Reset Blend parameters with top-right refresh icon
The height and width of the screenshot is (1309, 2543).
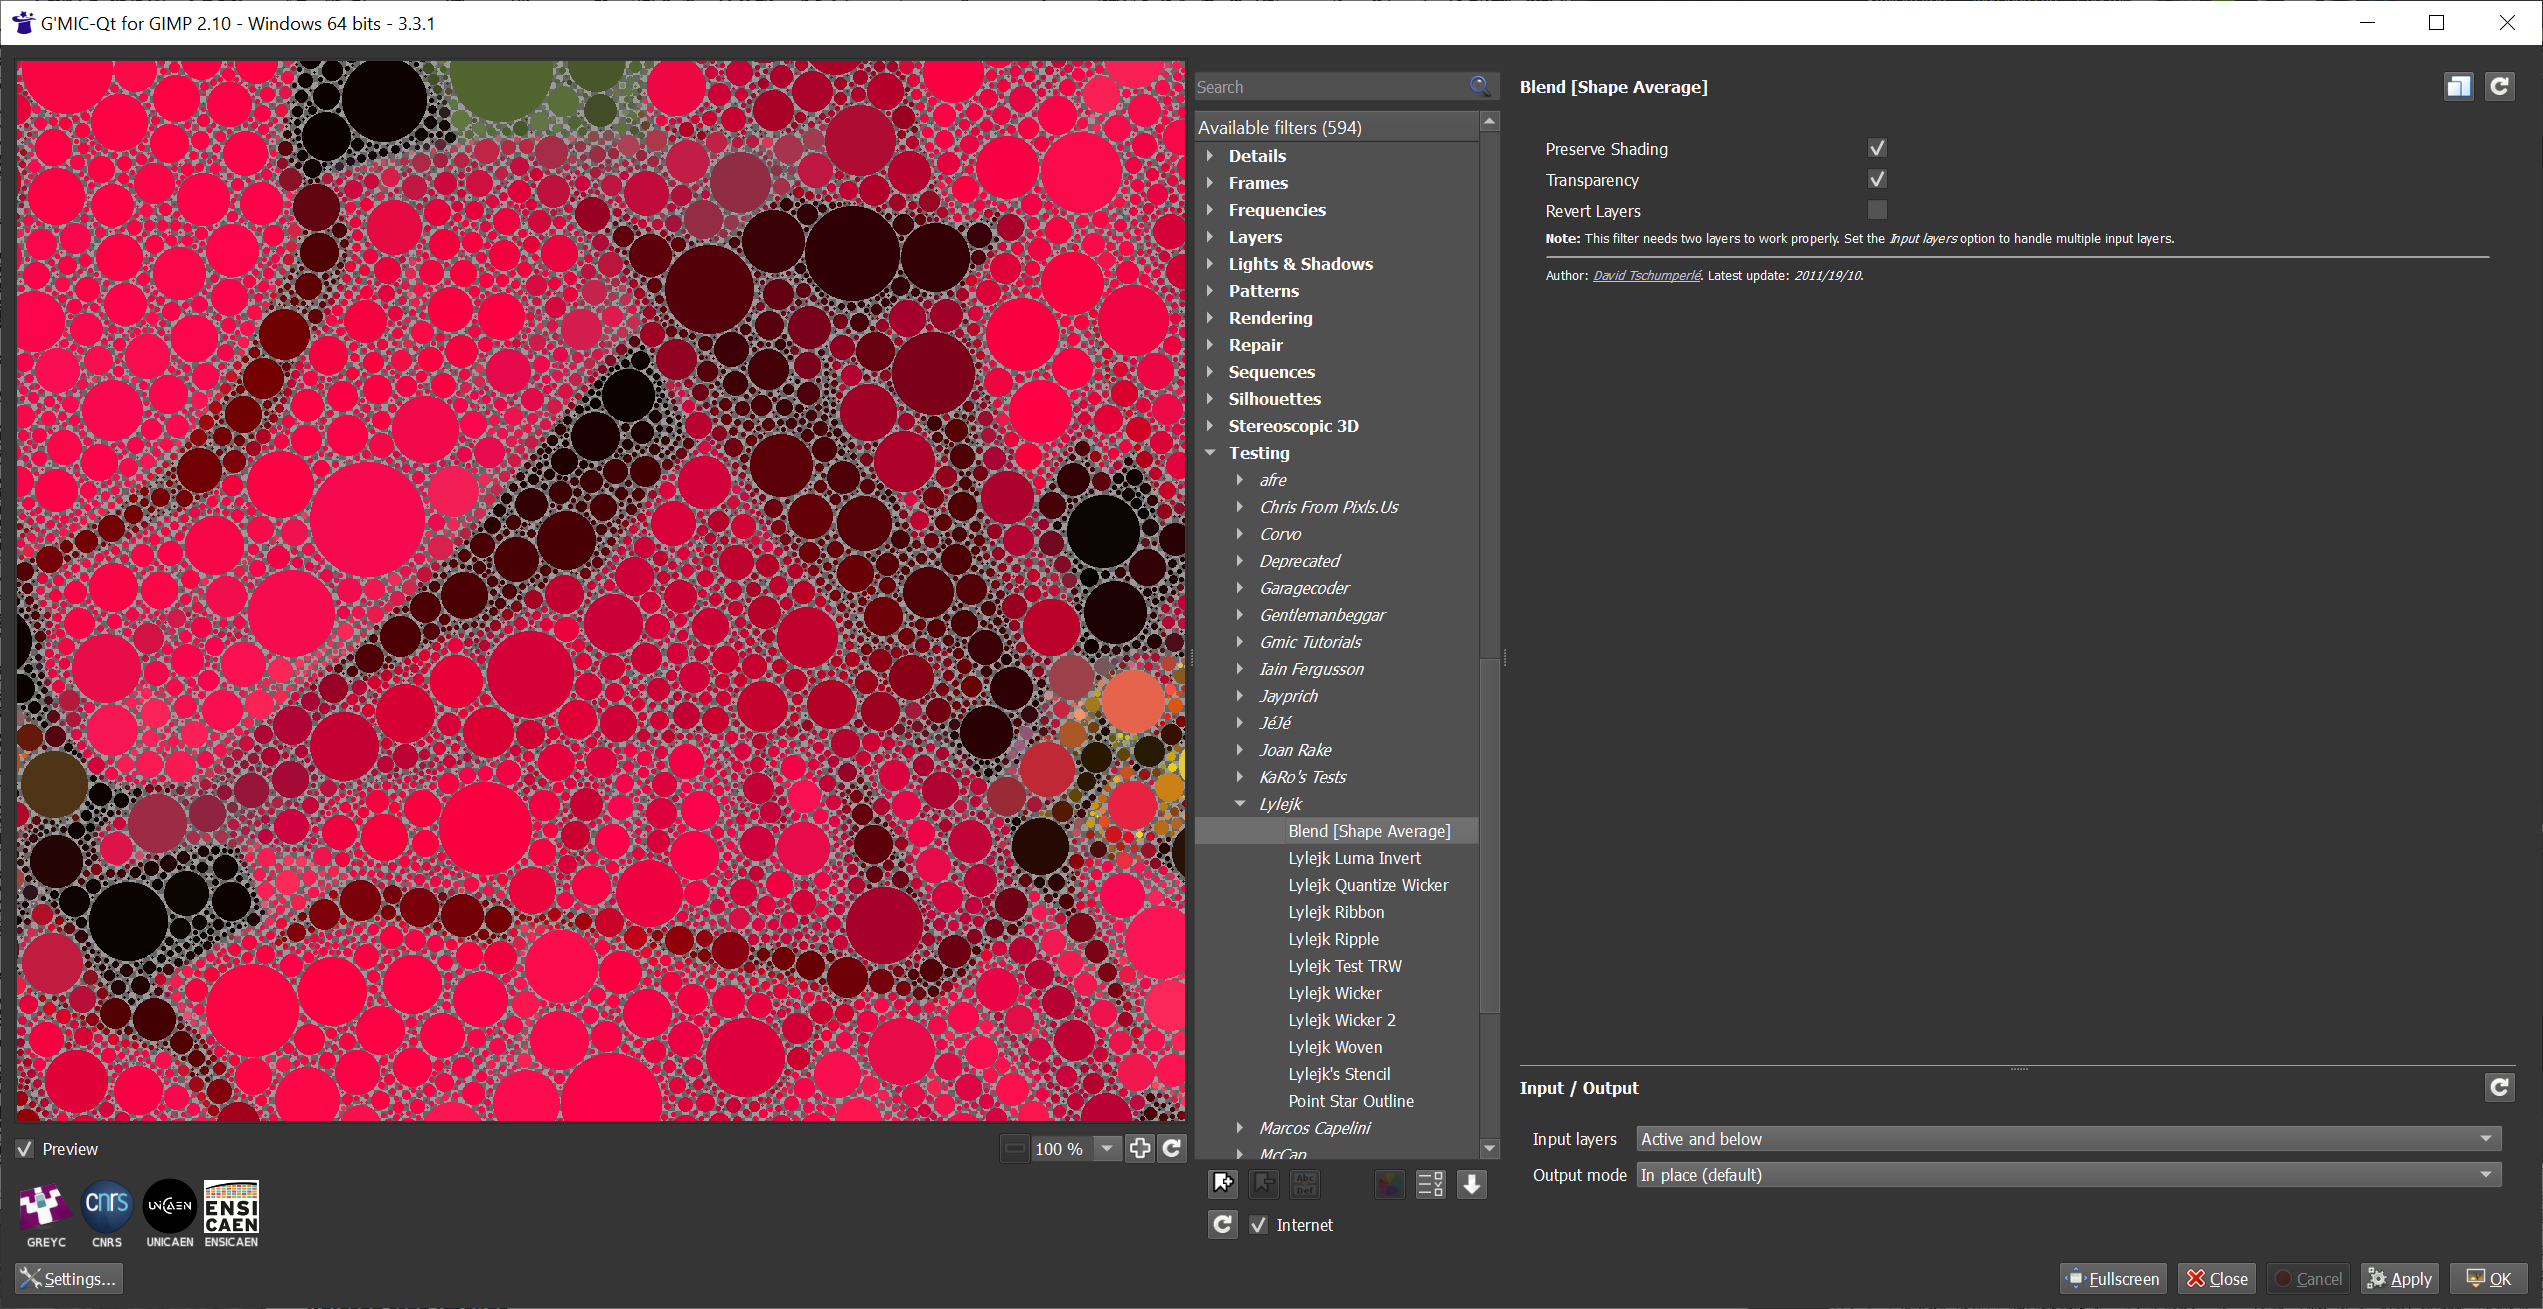pyautogui.click(x=2500, y=87)
